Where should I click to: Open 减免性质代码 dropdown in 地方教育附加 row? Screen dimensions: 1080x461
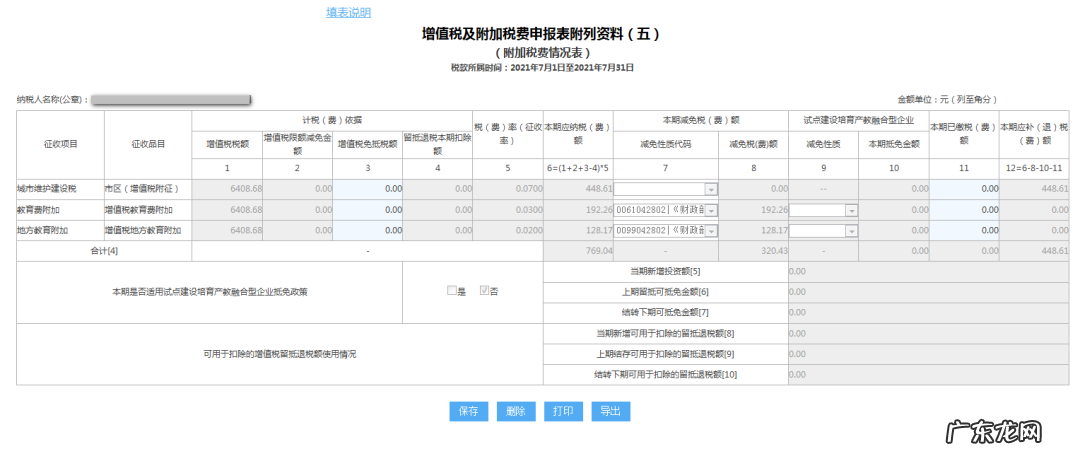711,231
